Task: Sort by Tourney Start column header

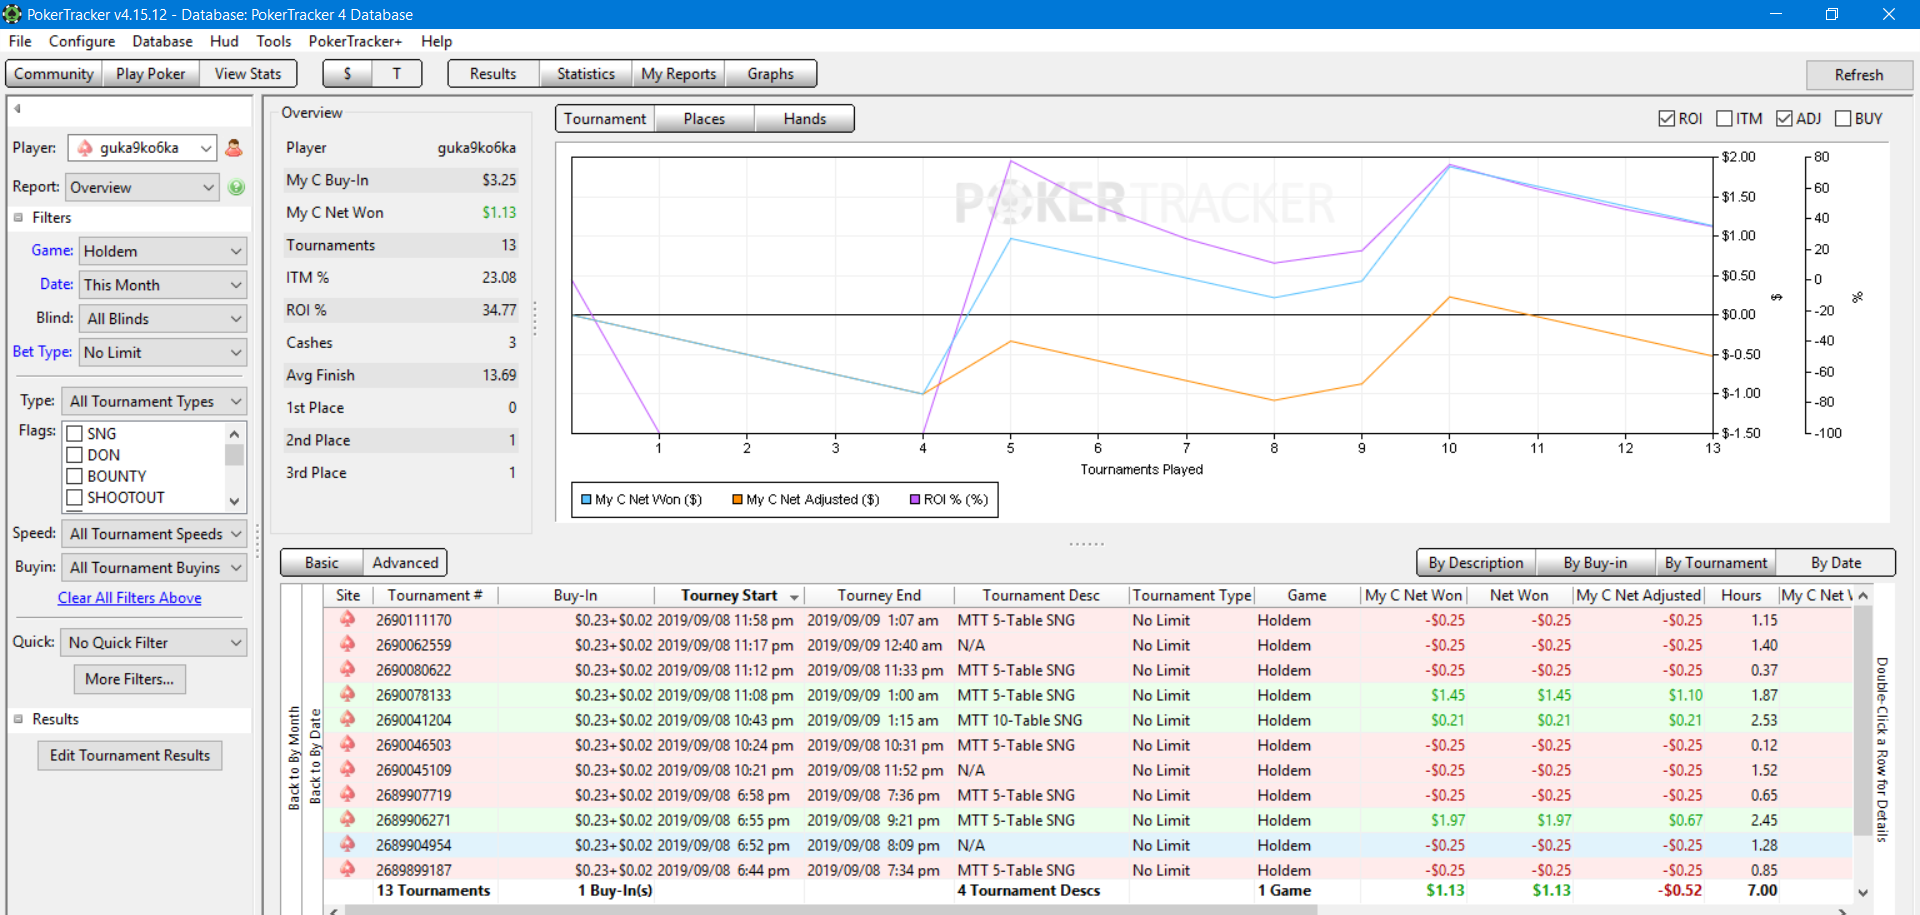Action: tap(729, 595)
